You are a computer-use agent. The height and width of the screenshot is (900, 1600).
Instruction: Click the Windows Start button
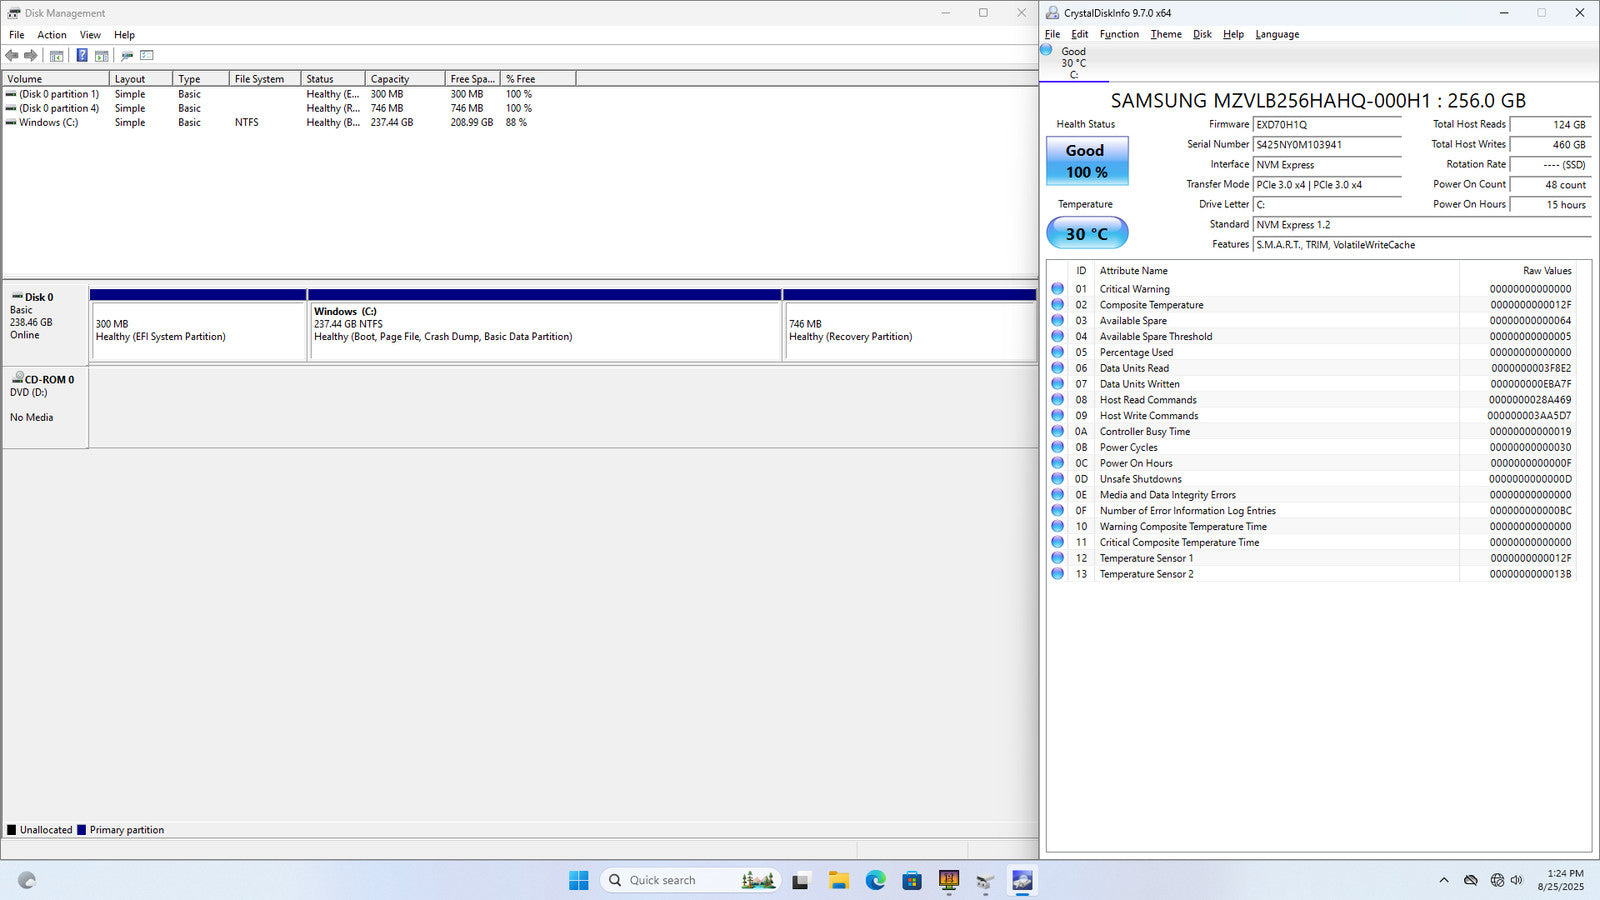pos(578,880)
